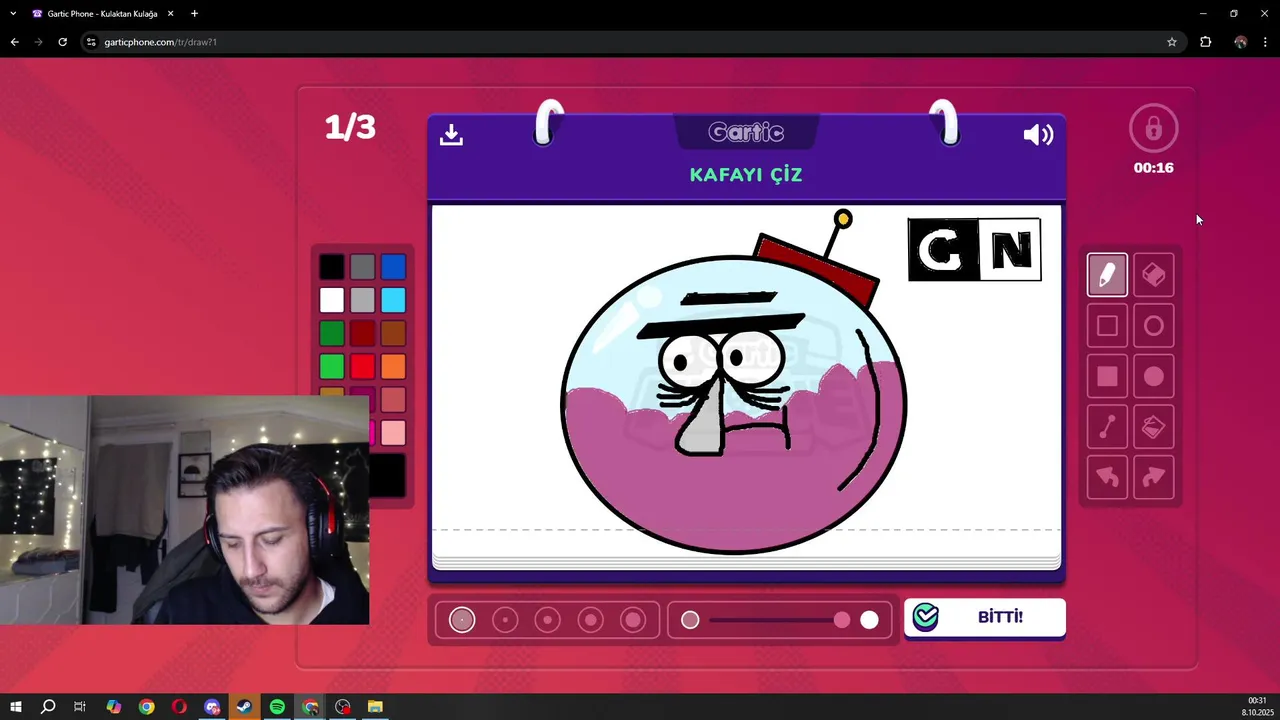Select the fourth brush size
This screenshot has width=1280, height=720.
coord(590,620)
